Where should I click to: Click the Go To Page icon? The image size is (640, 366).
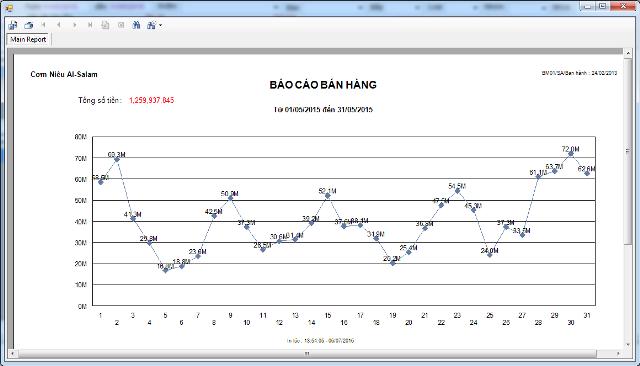tap(105, 25)
